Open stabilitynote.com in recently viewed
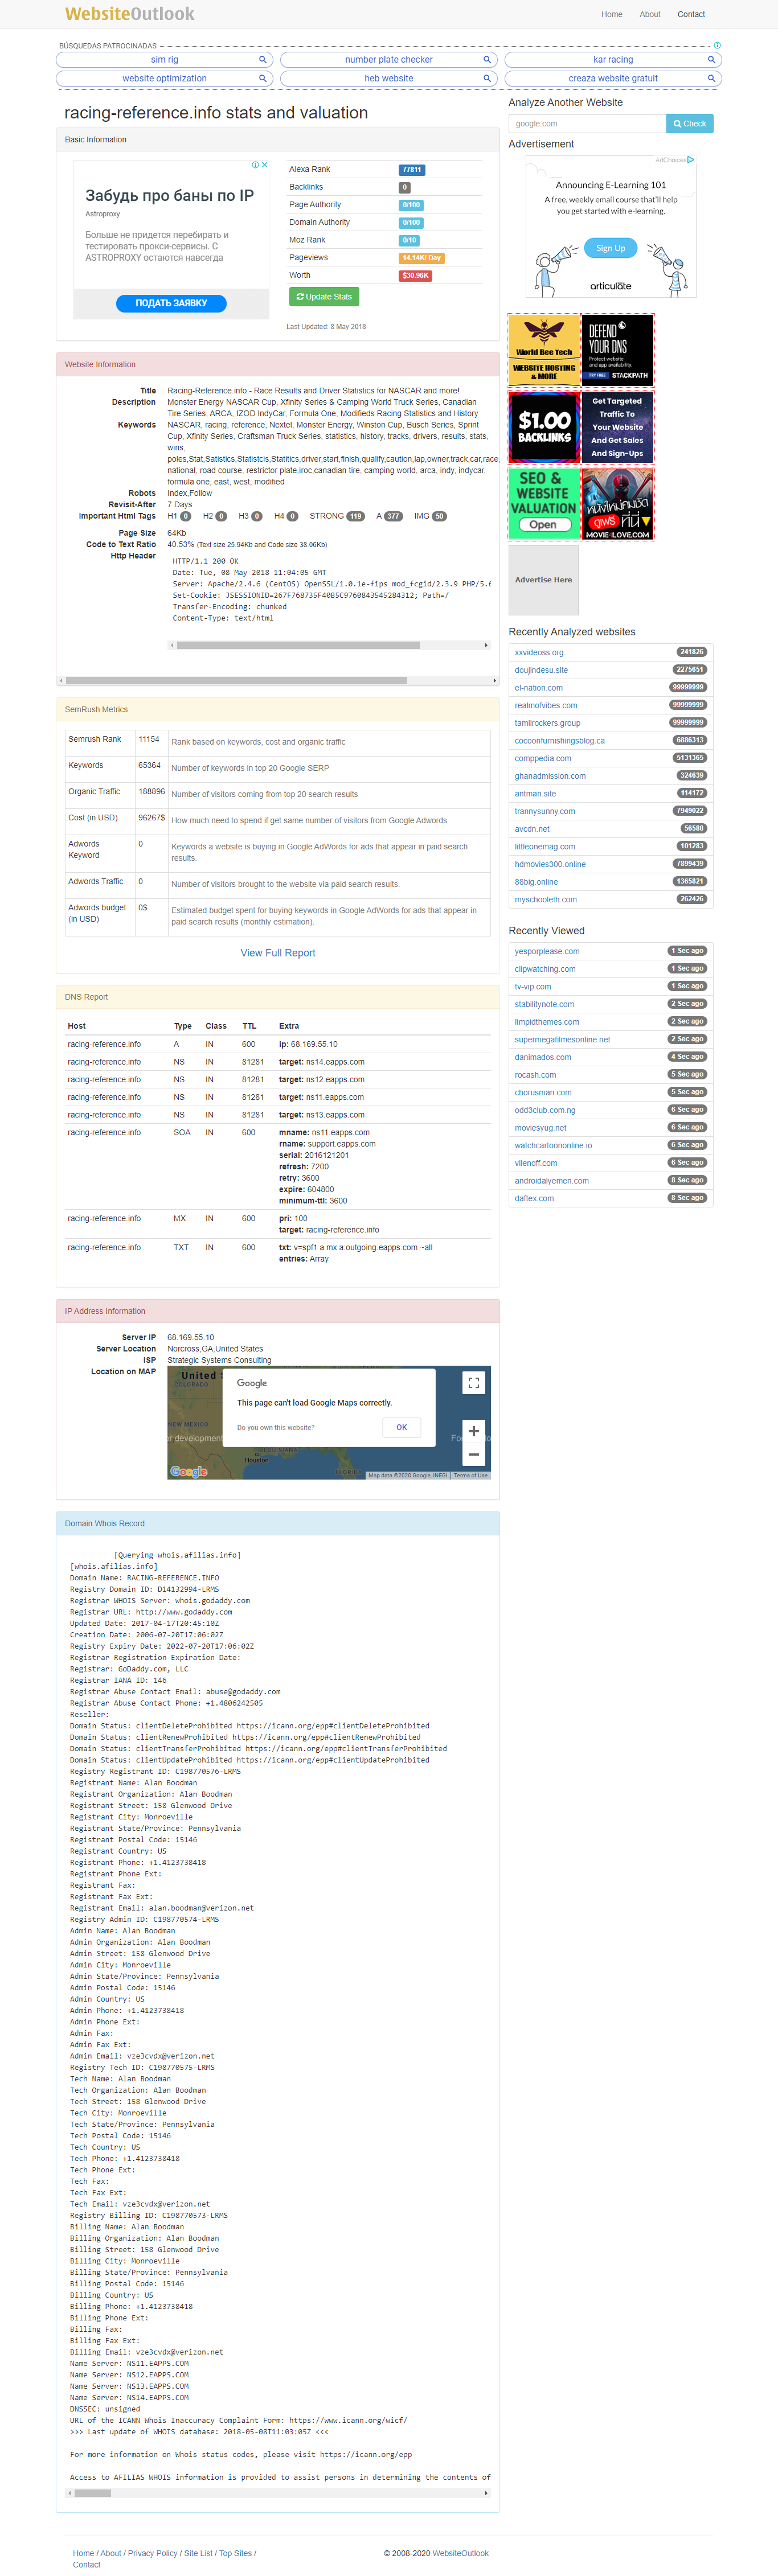The height and width of the screenshot is (2576, 778). pos(544,1004)
